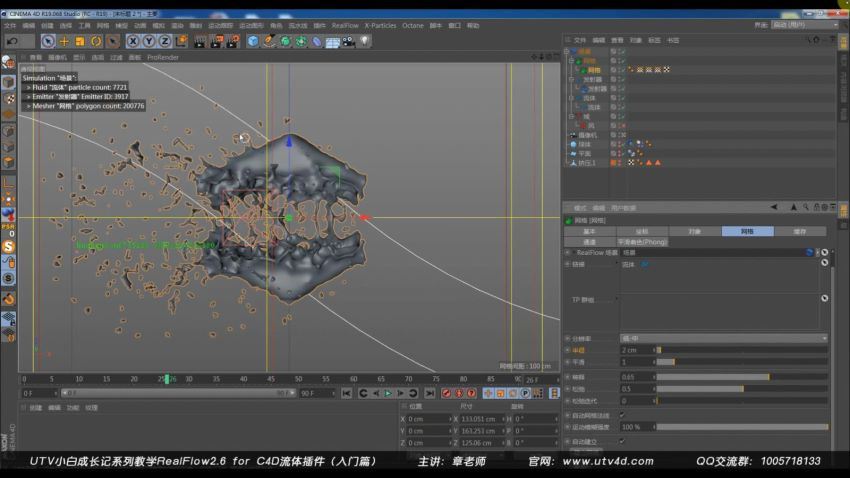Toggle Y axis lock

[149, 41]
